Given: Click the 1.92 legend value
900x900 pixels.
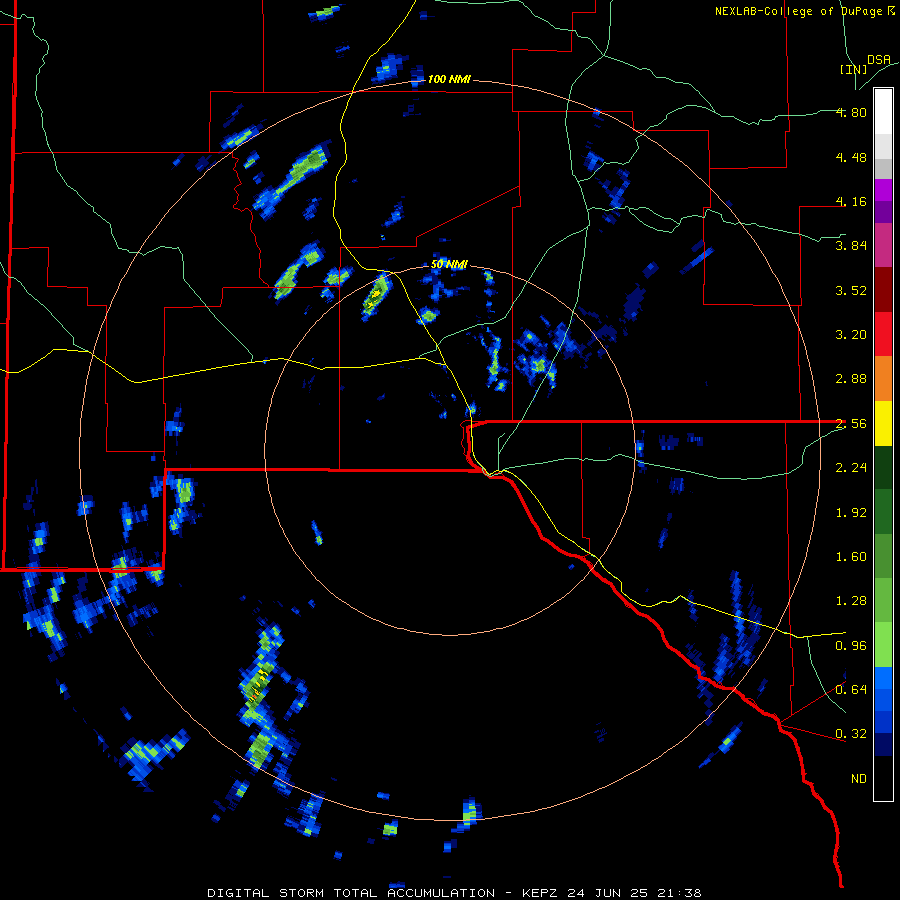Looking at the screenshot, I should (851, 513).
